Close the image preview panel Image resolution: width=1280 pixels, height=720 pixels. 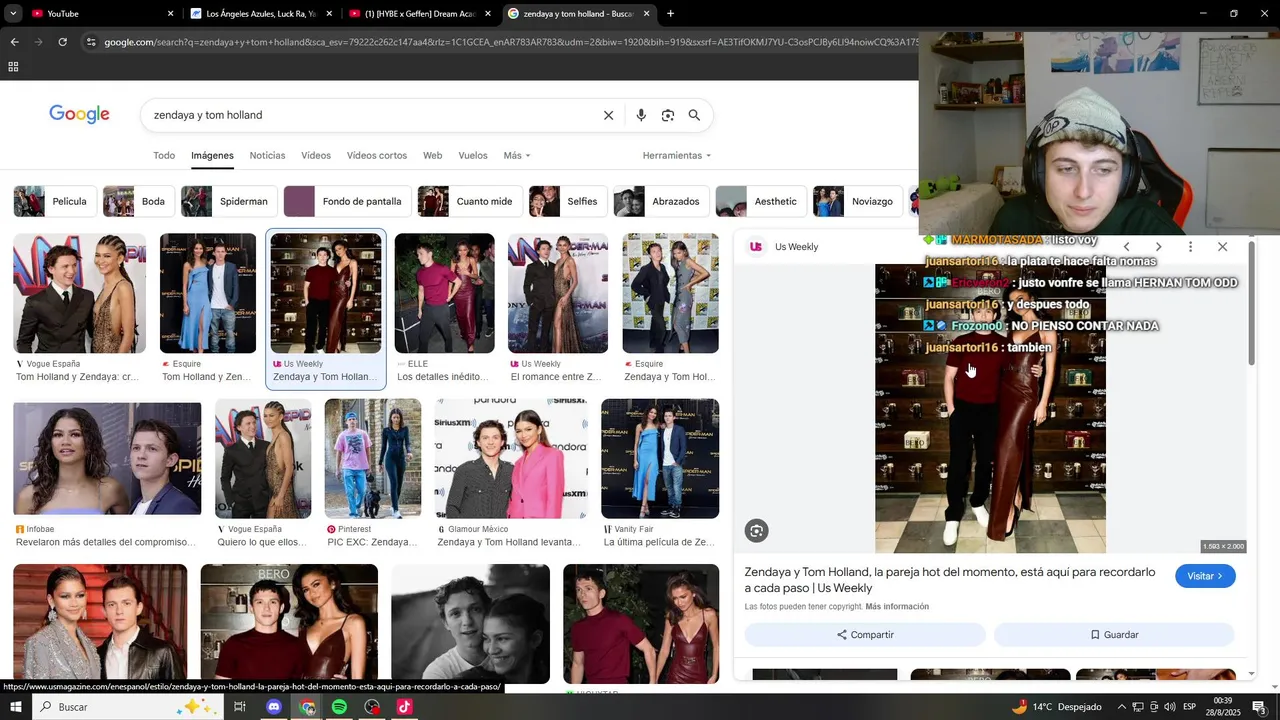point(1222,247)
